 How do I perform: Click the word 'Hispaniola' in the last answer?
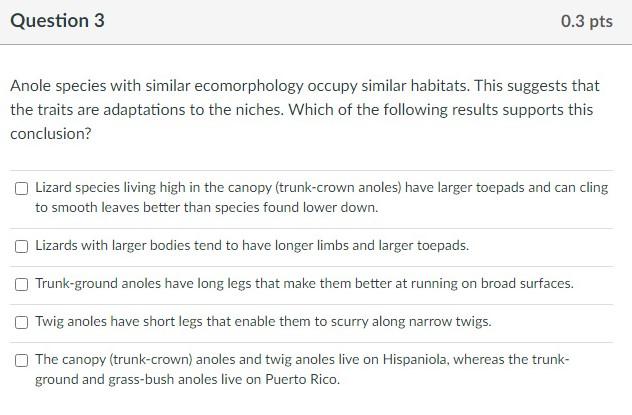pos(416,359)
